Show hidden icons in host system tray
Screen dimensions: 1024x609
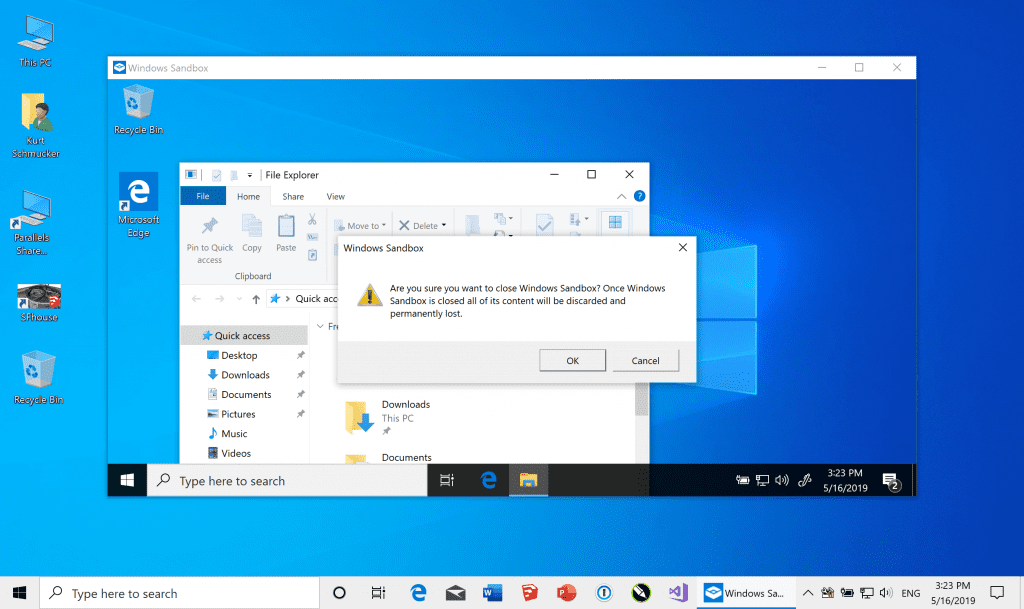(x=808, y=593)
